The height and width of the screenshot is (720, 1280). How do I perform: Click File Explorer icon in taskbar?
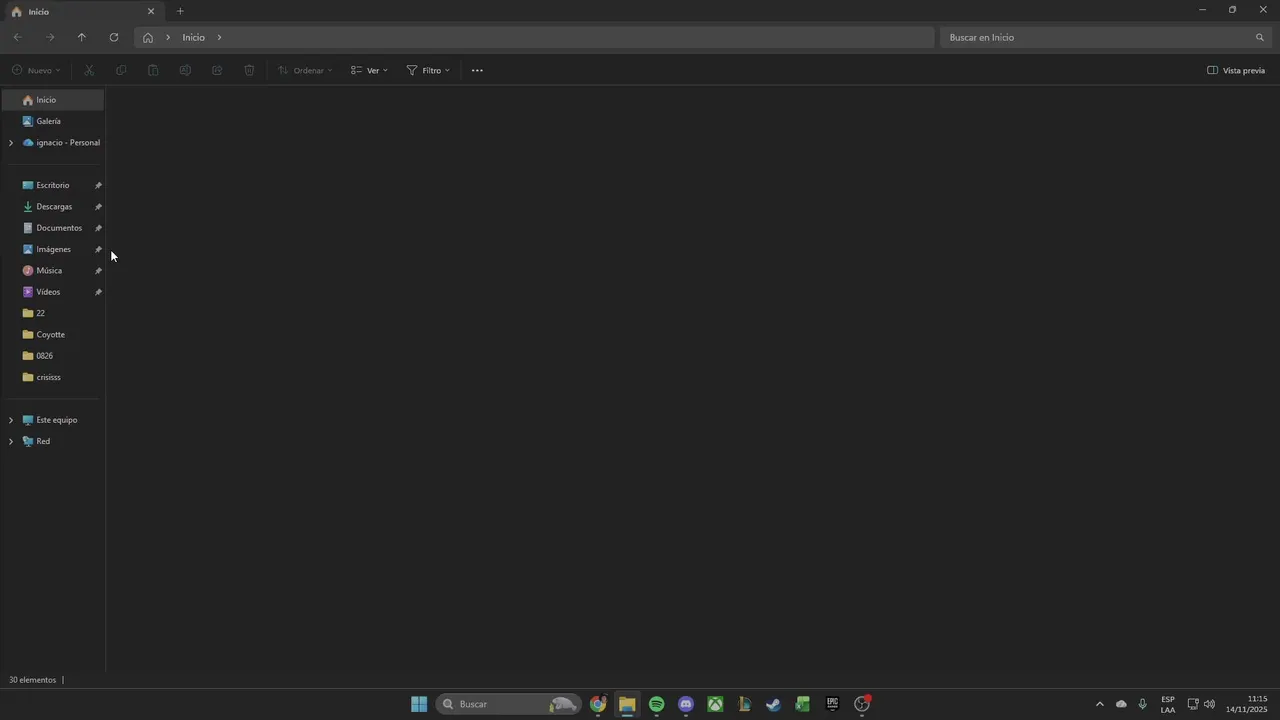pyautogui.click(x=627, y=704)
